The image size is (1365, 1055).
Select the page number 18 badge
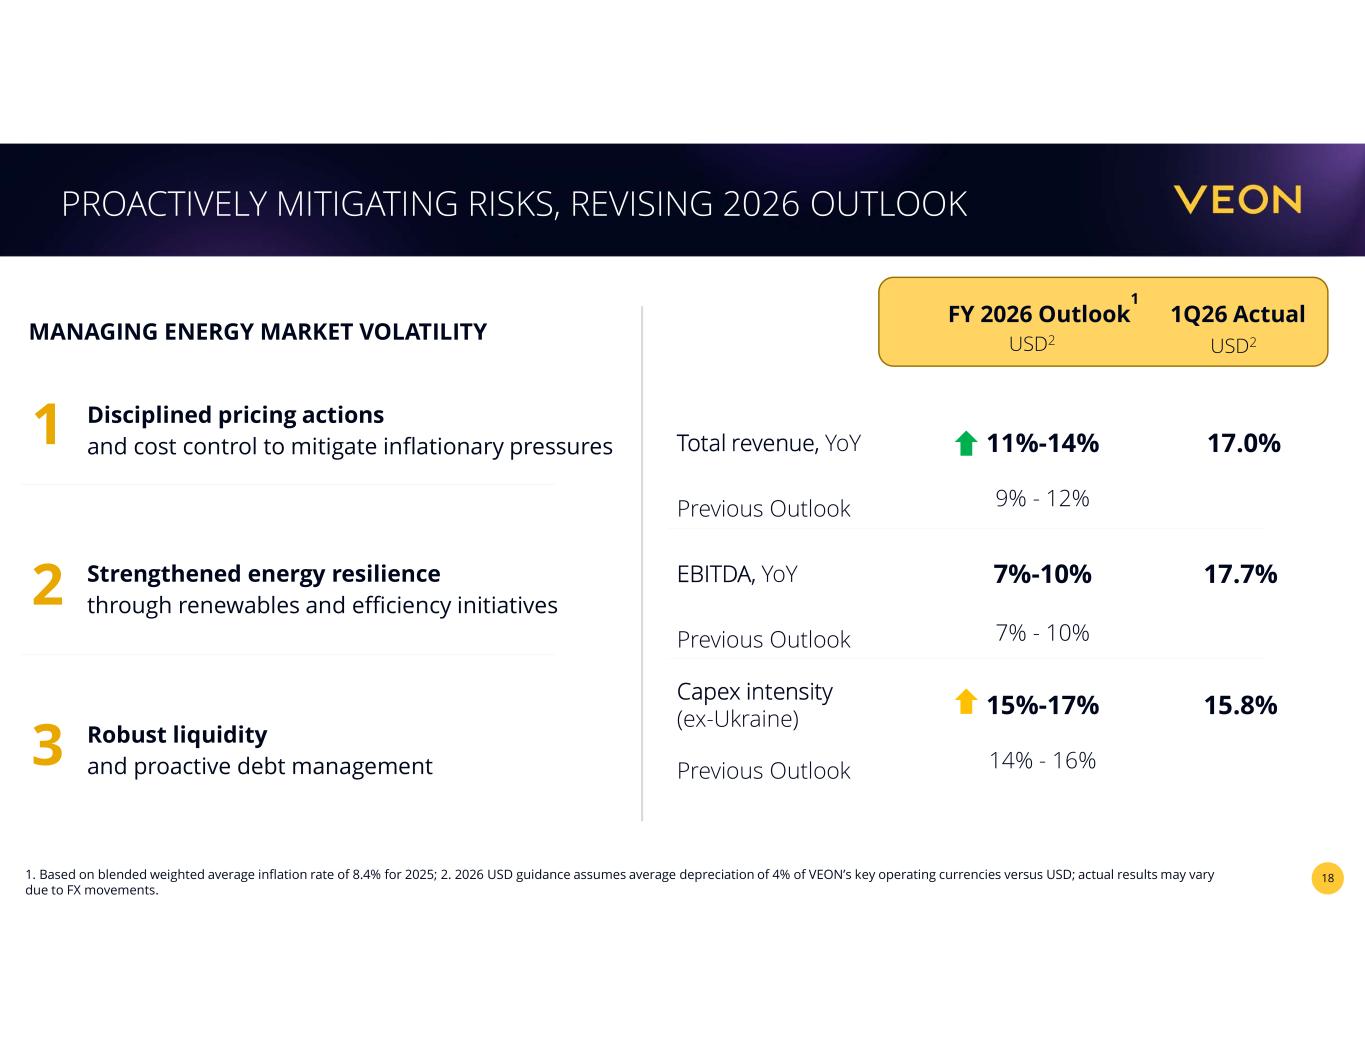click(x=1327, y=878)
